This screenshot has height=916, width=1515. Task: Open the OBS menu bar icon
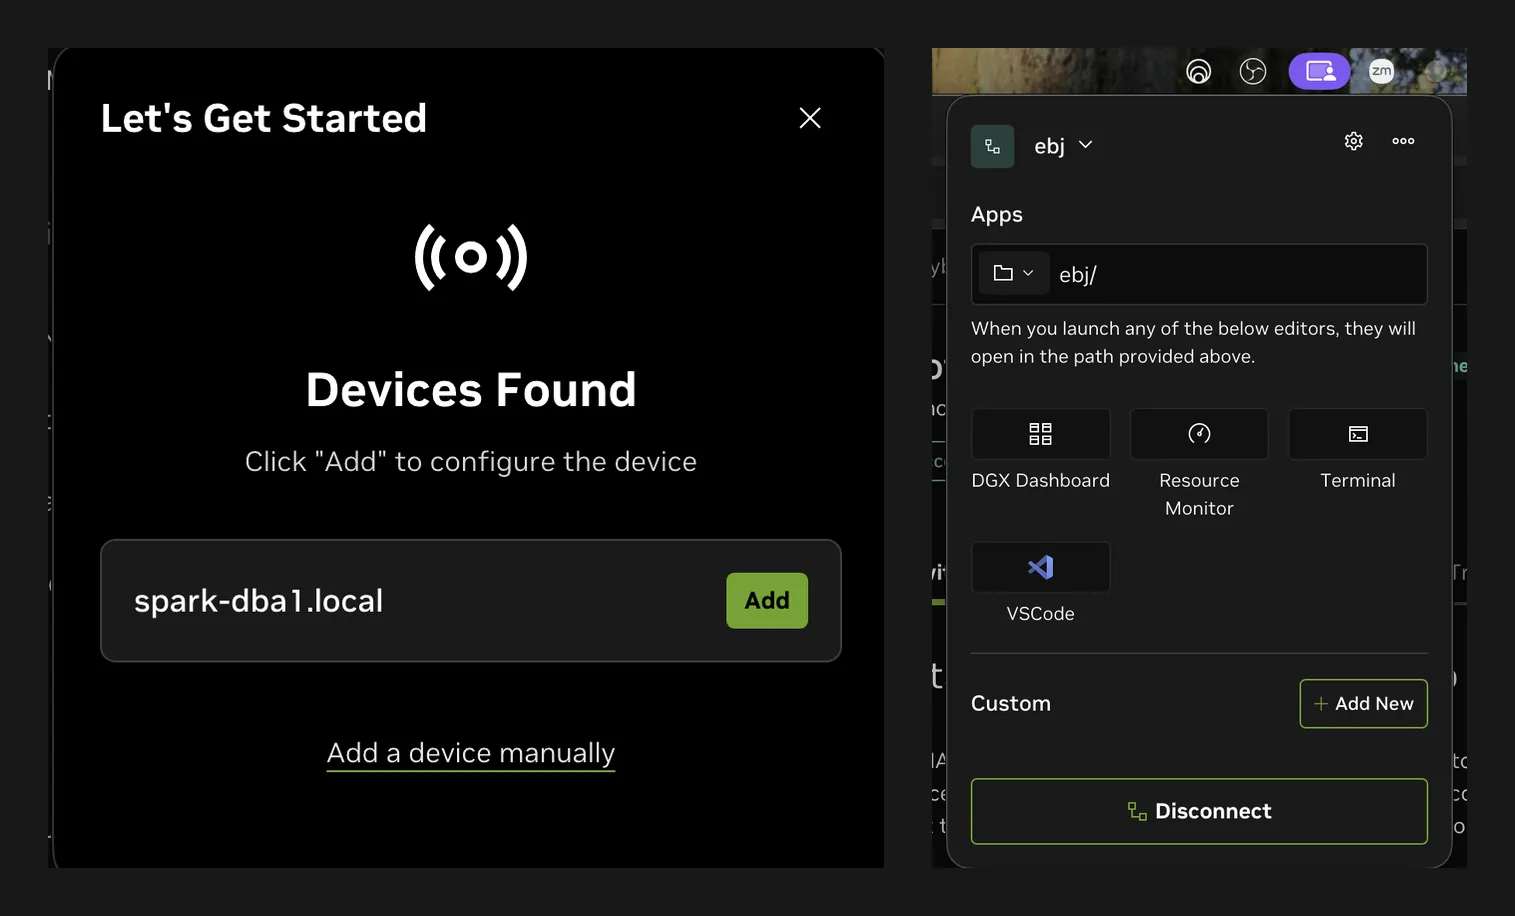(x=1253, y=72)
